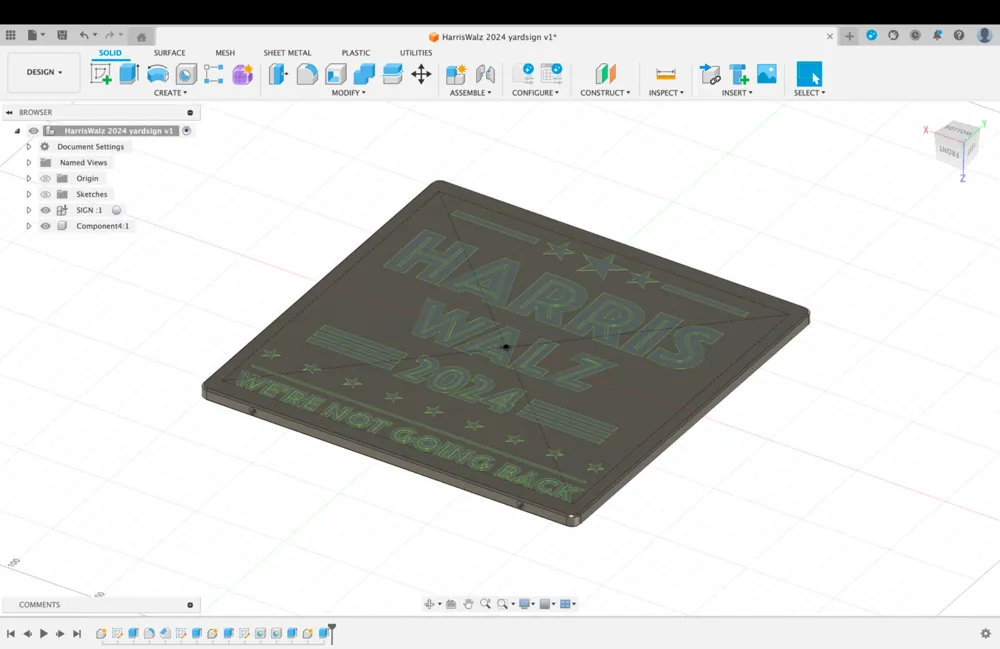Click the Insert Derive icon

(710, 74)
